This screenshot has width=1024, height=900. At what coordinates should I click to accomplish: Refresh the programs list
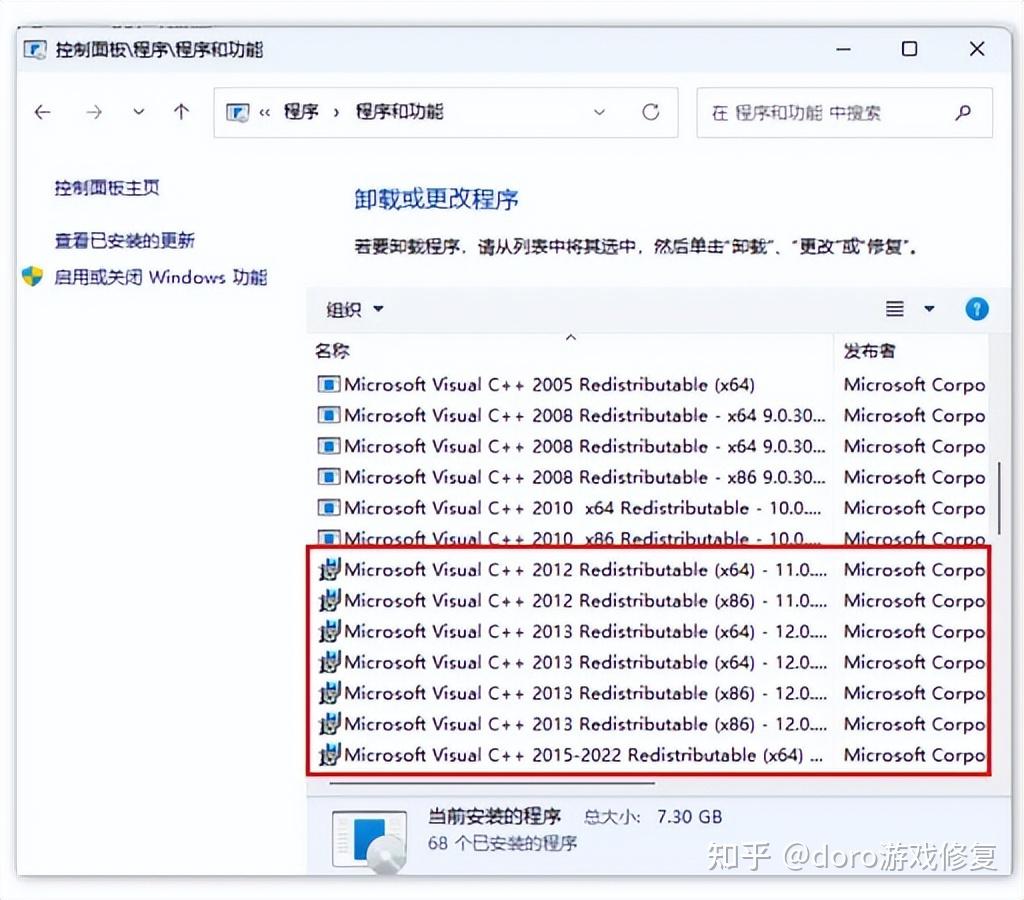point(650,112)
